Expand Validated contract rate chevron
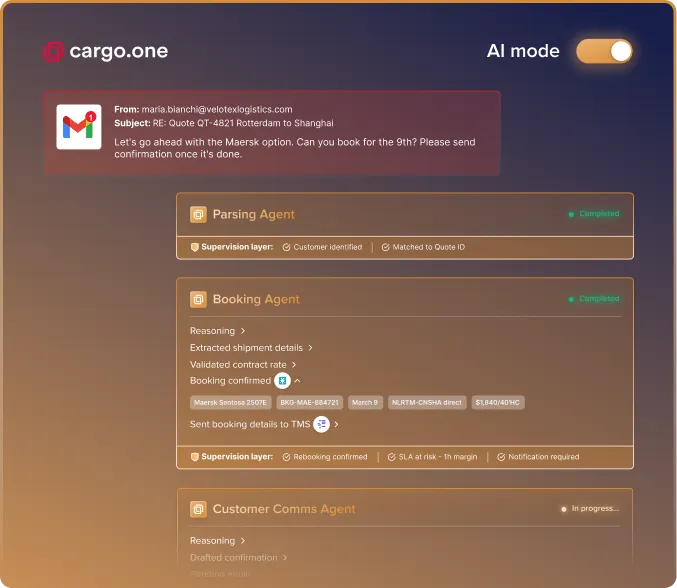Image resolution: width=677 pixels, height=588 pixels. [x=294, y=365]
